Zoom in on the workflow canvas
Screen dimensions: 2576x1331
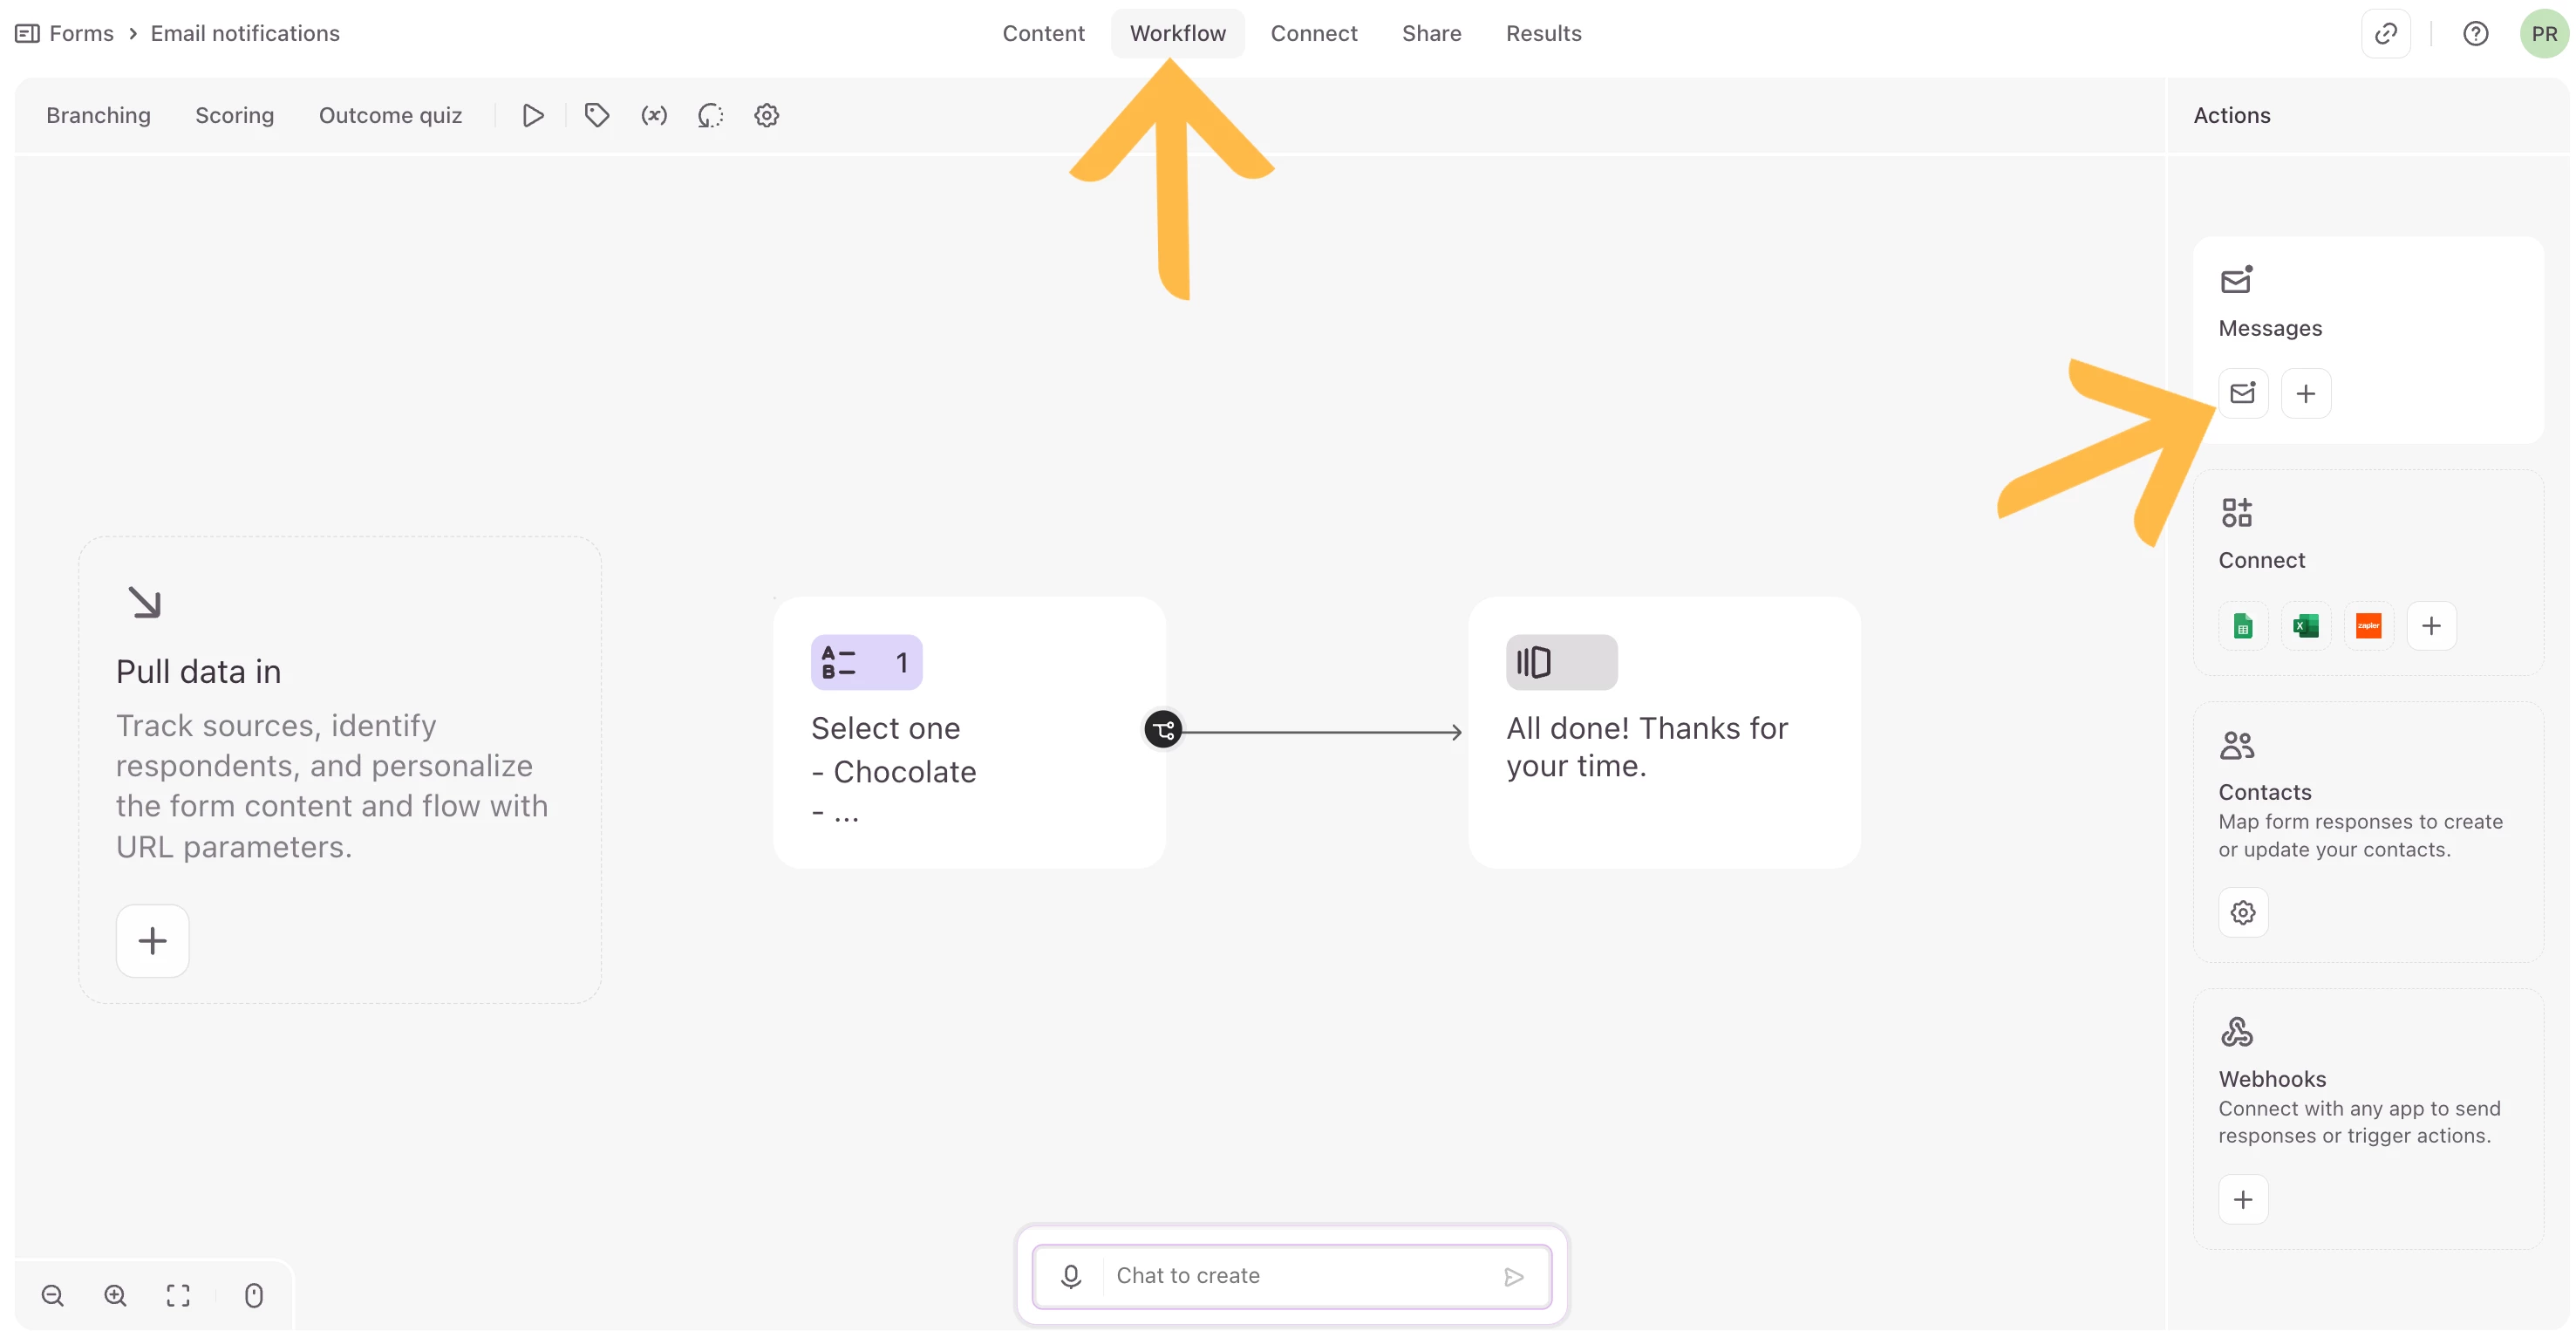coord(116,1296)
